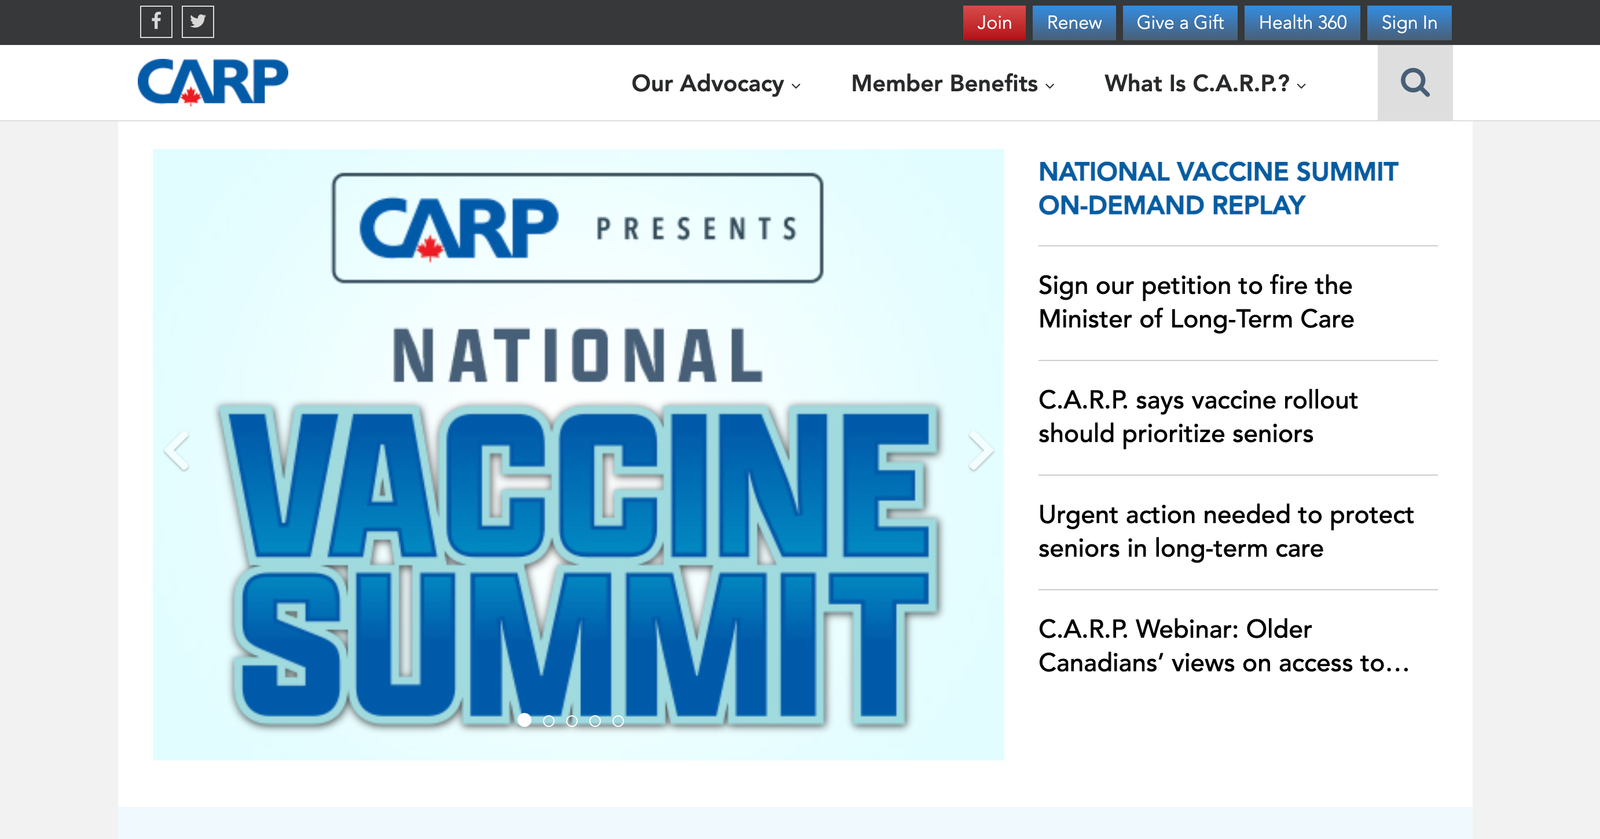Select the second carousel dot indicator
The width and height of the screenshot is (1600, 839).
(548, 720)
